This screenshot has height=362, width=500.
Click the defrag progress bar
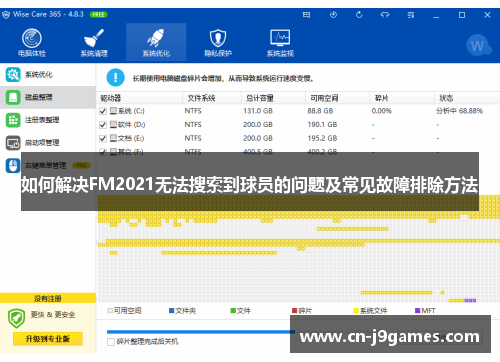[x=201, y=332]
